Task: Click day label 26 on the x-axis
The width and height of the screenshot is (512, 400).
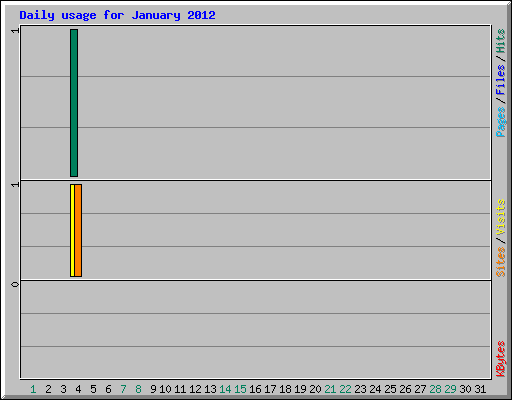Action: coord(405,389)
